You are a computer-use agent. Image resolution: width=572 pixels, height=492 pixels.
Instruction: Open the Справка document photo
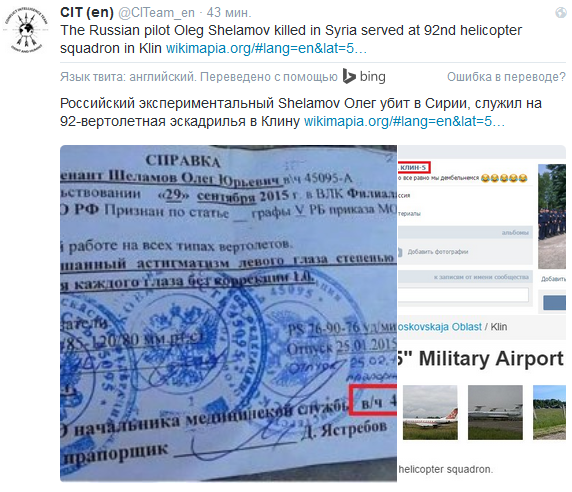(228, 313)
